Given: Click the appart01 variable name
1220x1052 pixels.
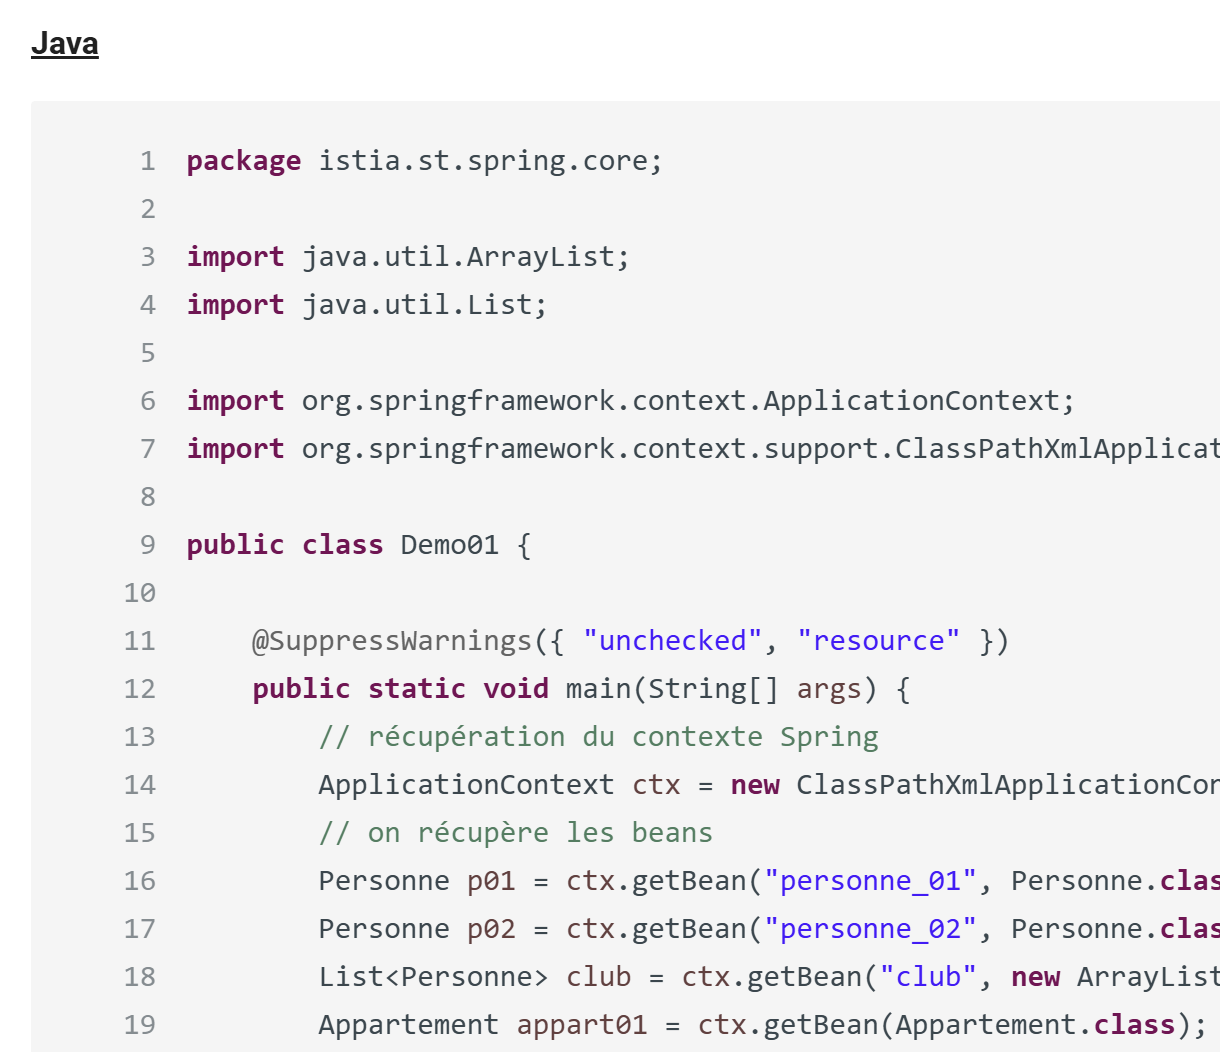Looking at the screenshot, I should click(581, 1025).
